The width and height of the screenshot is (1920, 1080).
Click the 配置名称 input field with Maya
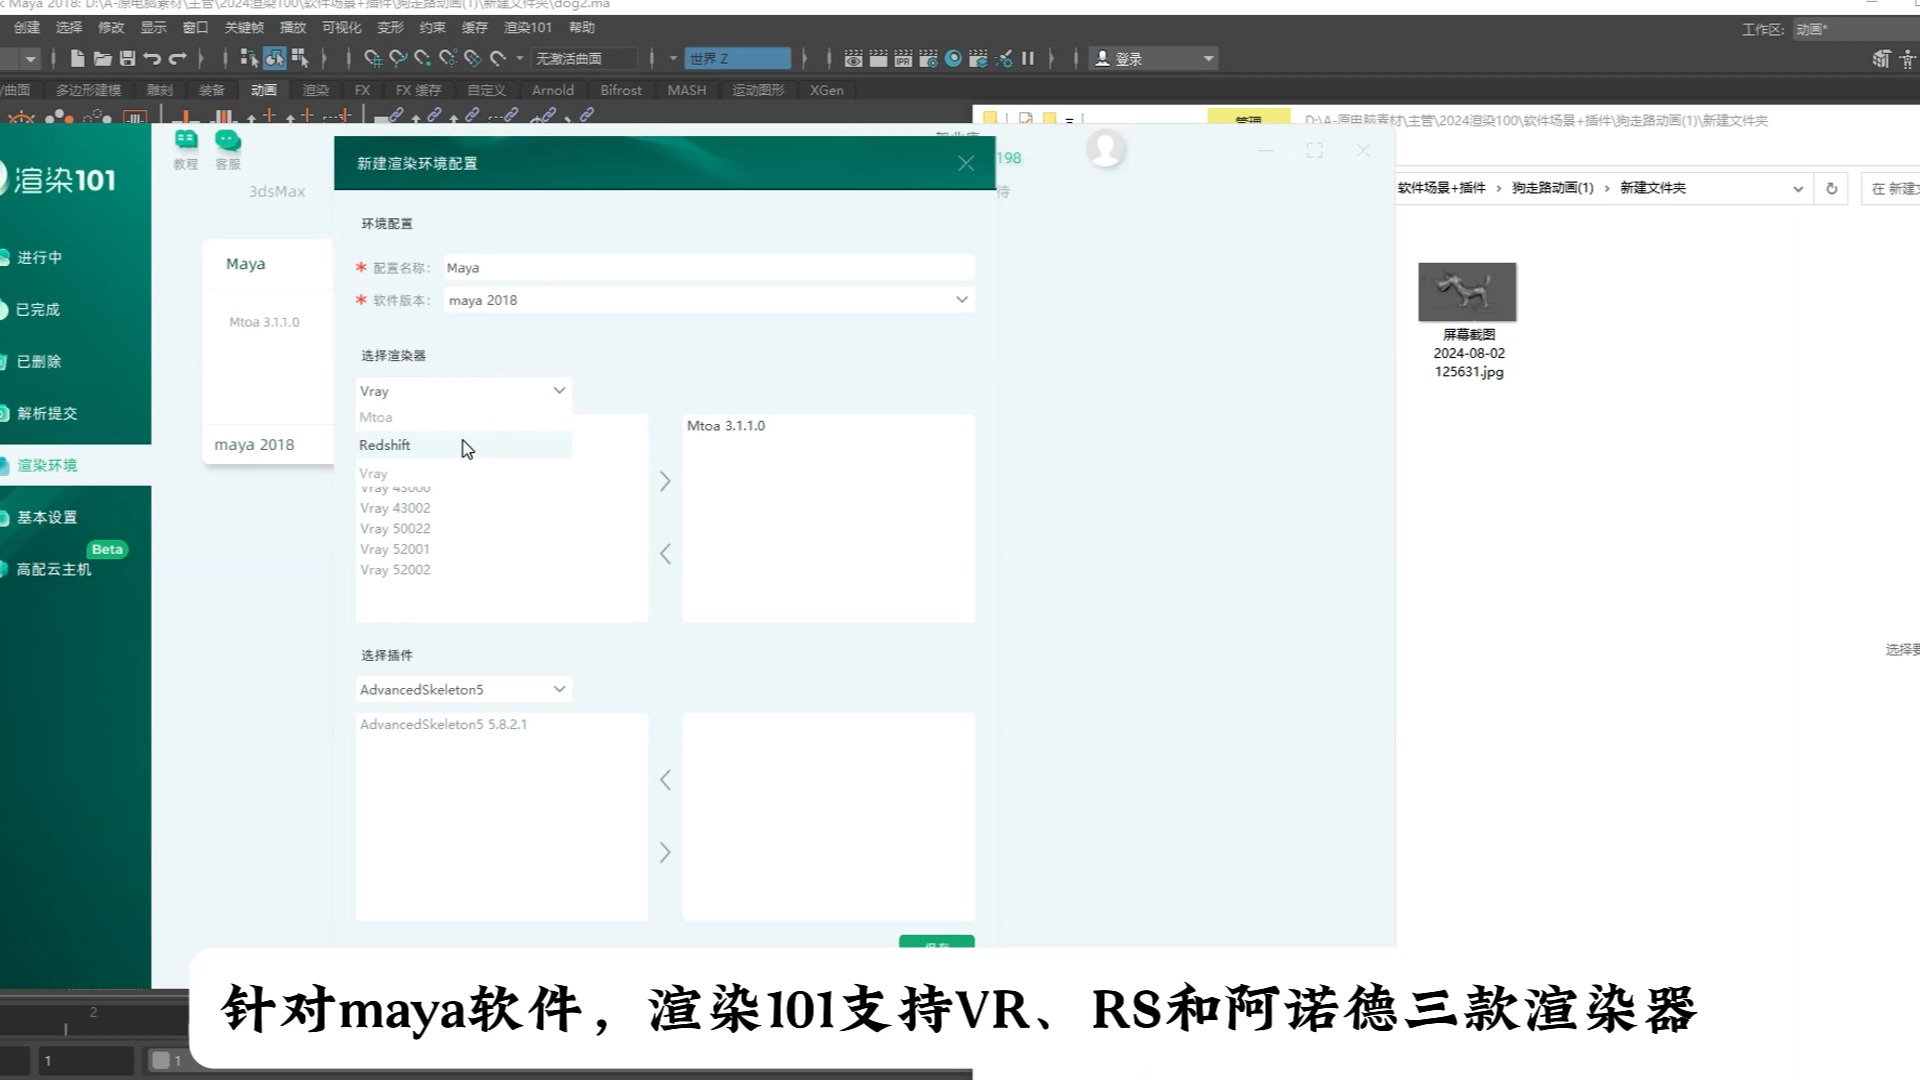(708, 268)
